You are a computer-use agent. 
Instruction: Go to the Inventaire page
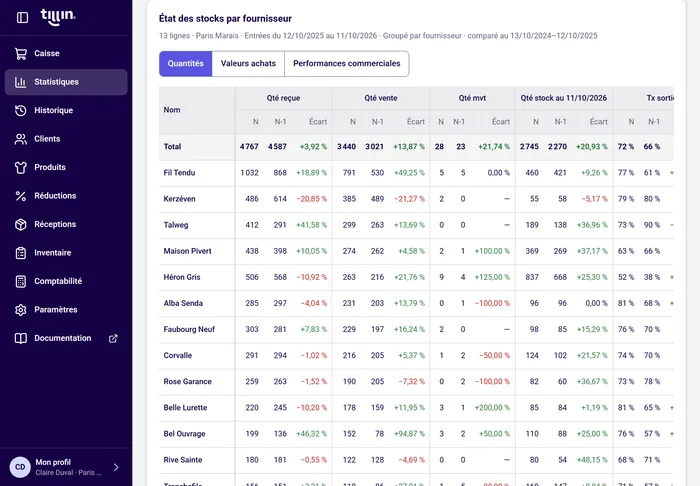(66, 253)
